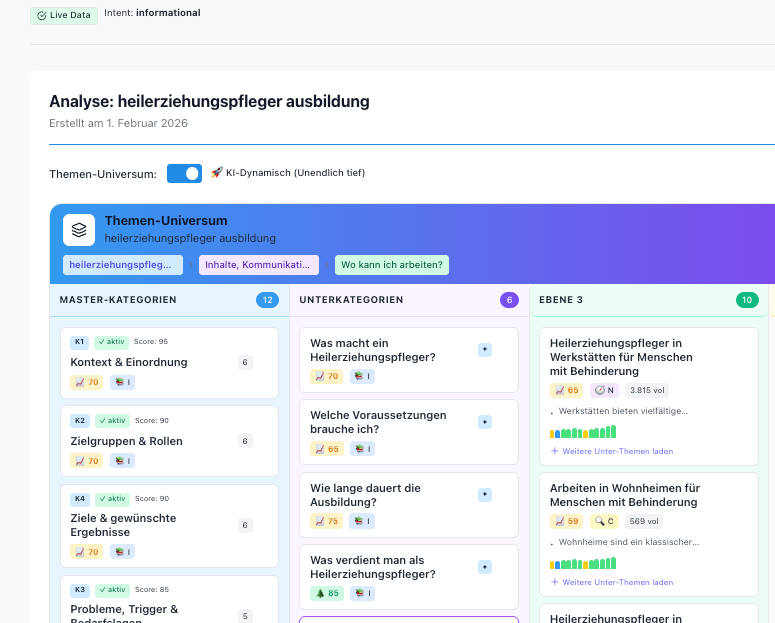775x623 pixels.
Task: Click trend 65 badge under Welche Voraussetzungen brauche ich?
Action: tap(327, 449)
